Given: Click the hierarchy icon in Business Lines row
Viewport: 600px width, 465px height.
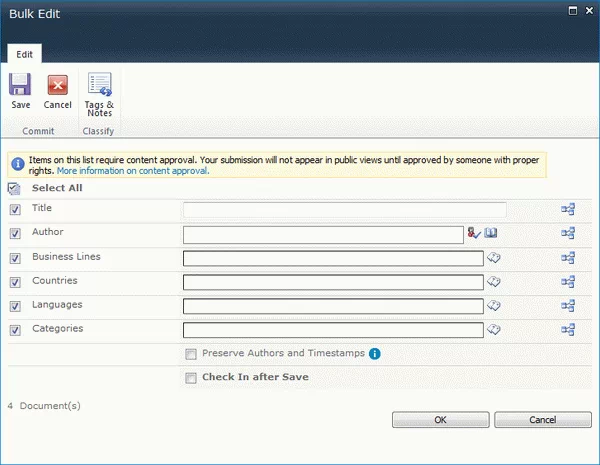Looking at the screenshot, I should click(x=568, y=258).
